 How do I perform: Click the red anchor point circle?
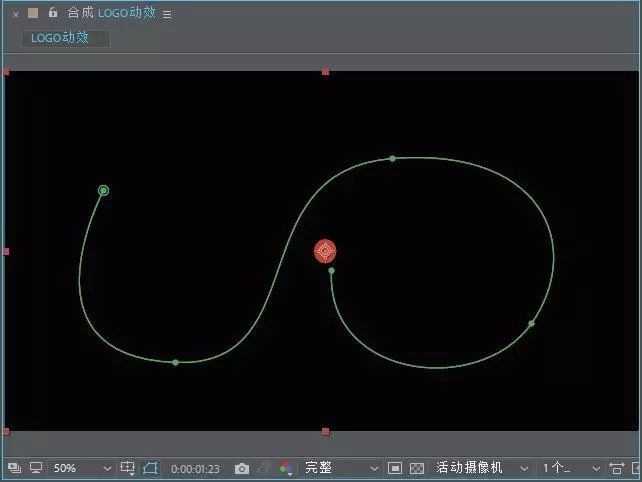325,251
